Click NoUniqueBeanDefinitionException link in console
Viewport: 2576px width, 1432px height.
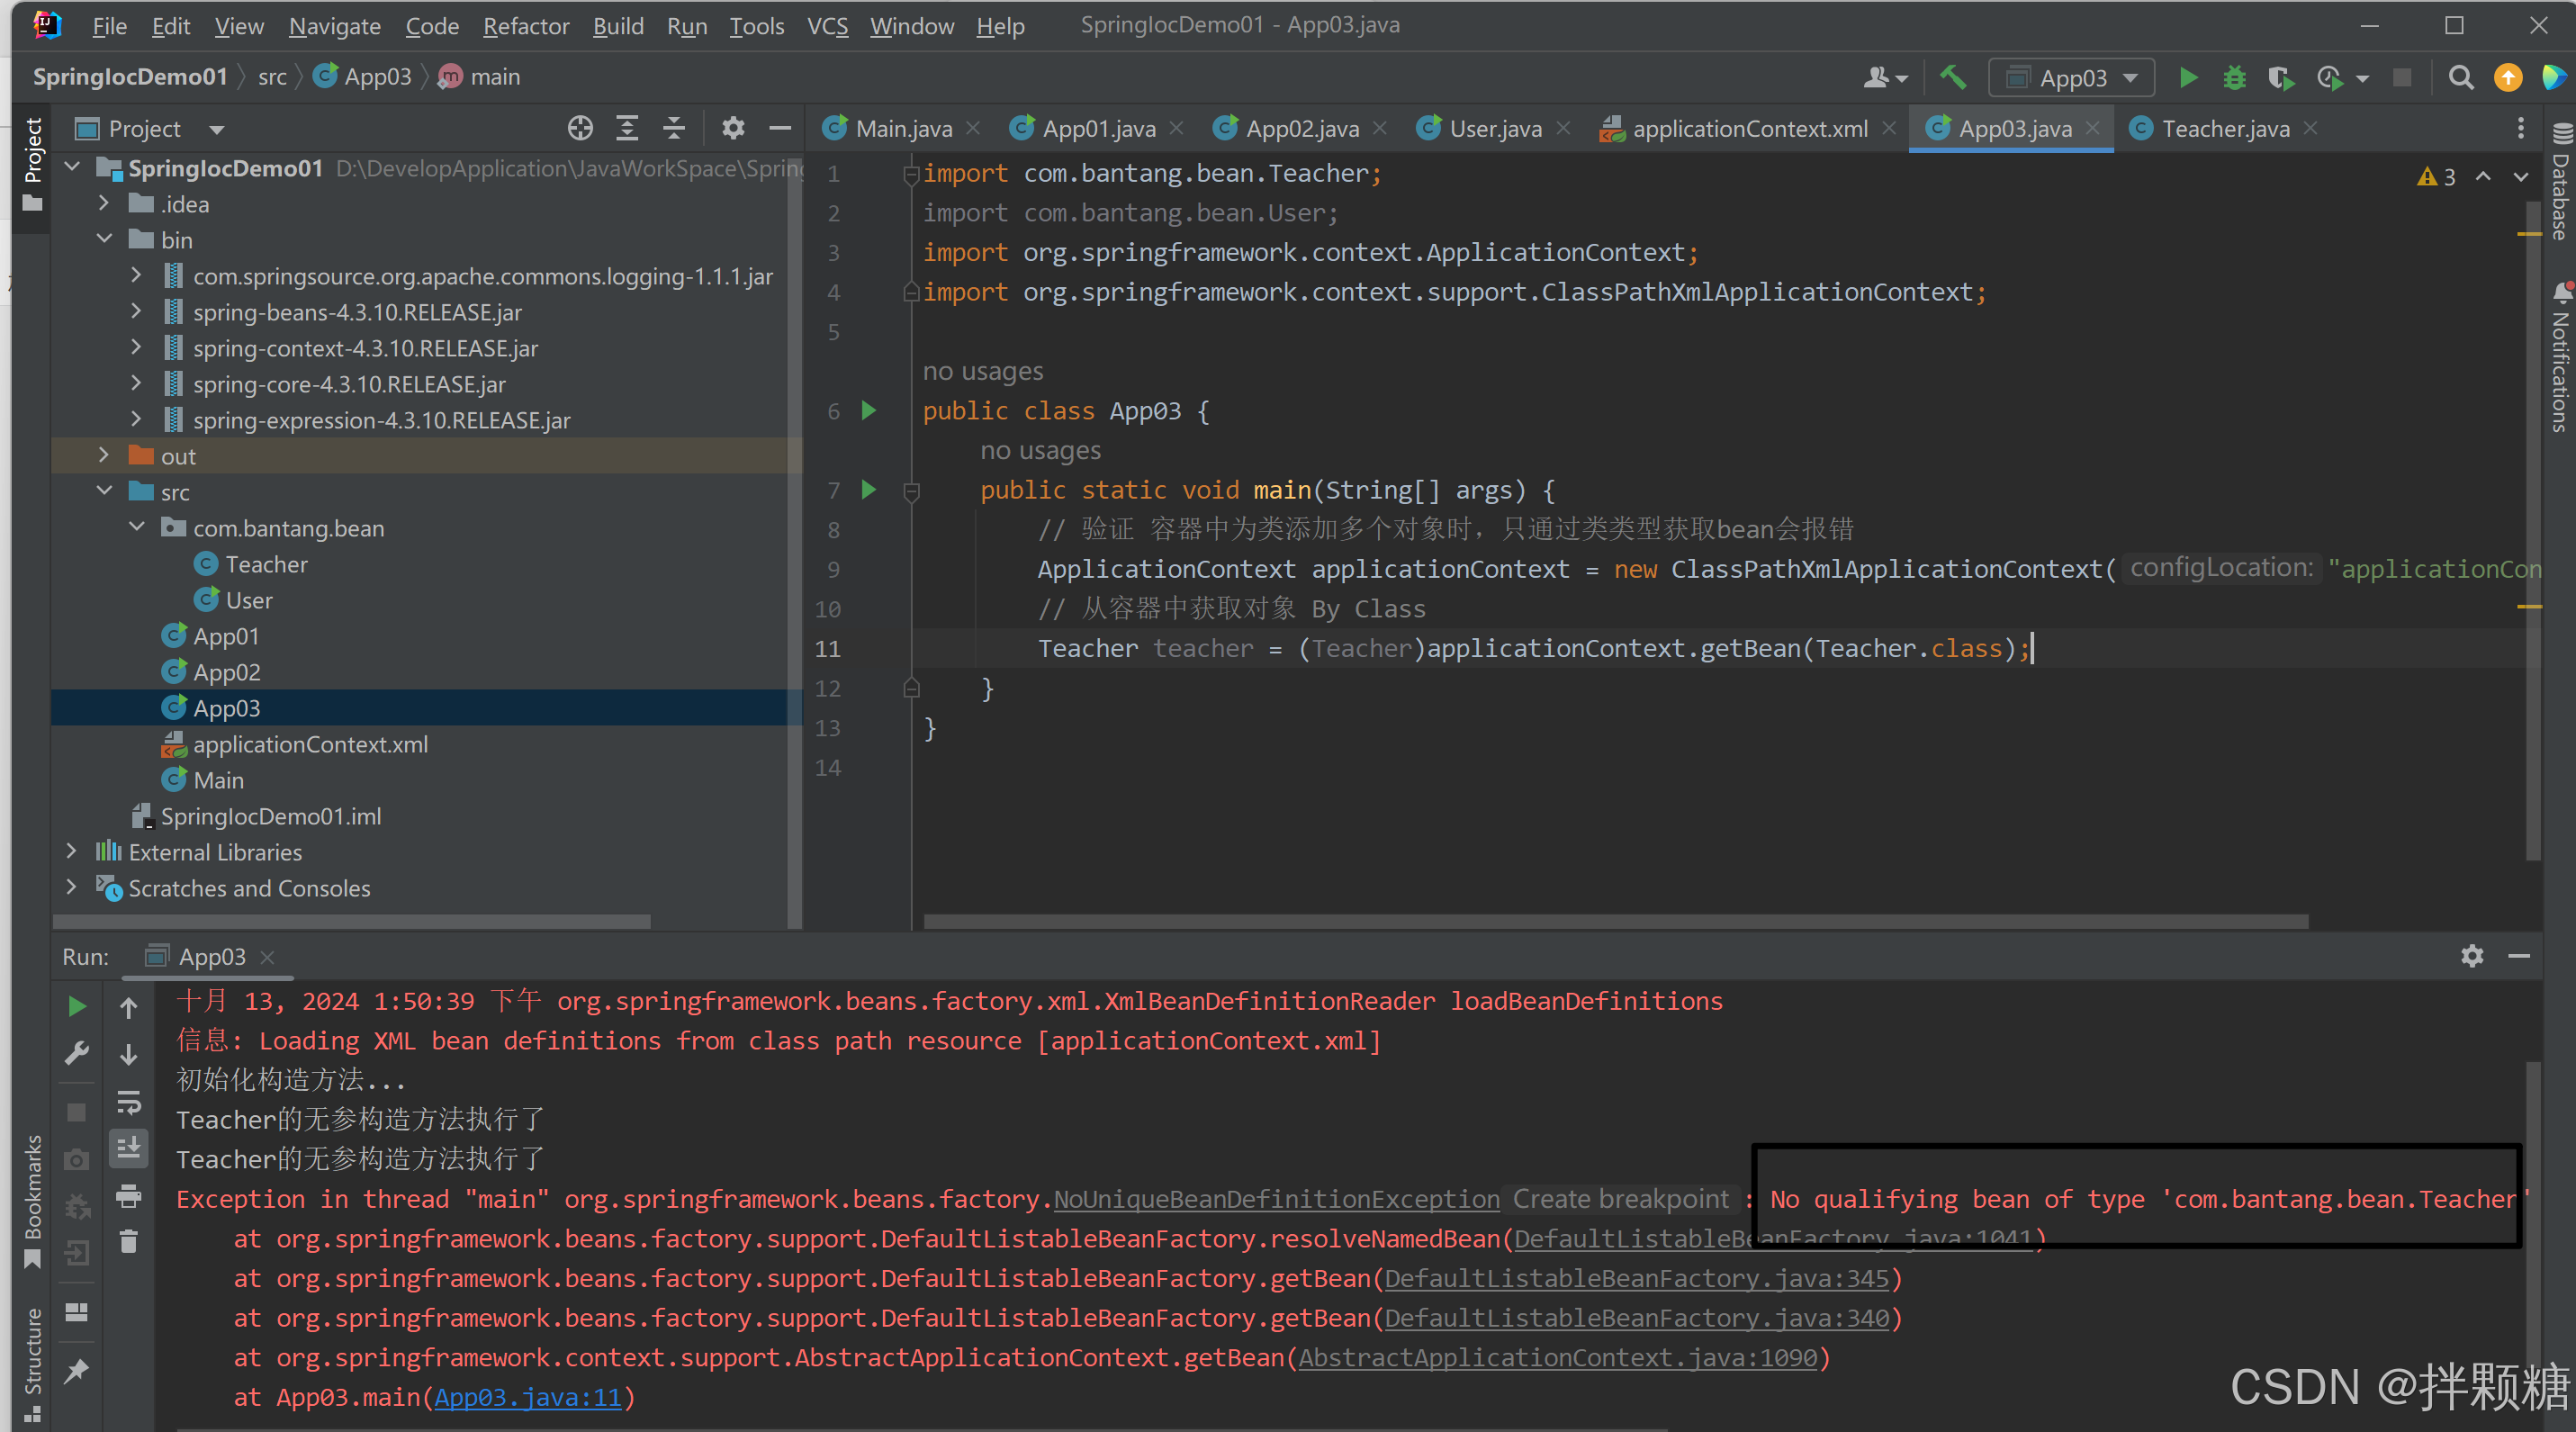point(1276,1199)
